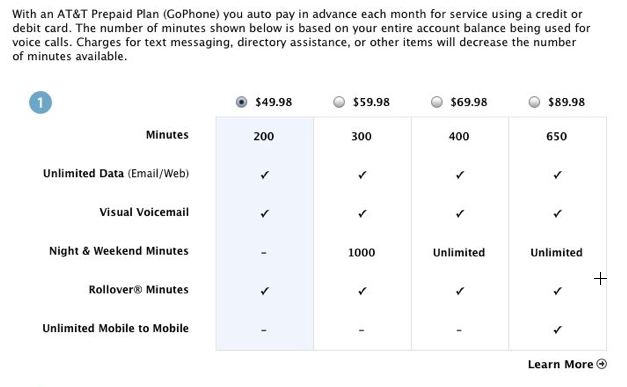Pick the $89.98 plan radio button
627x387 pixels.
click(x=534, y=102)
